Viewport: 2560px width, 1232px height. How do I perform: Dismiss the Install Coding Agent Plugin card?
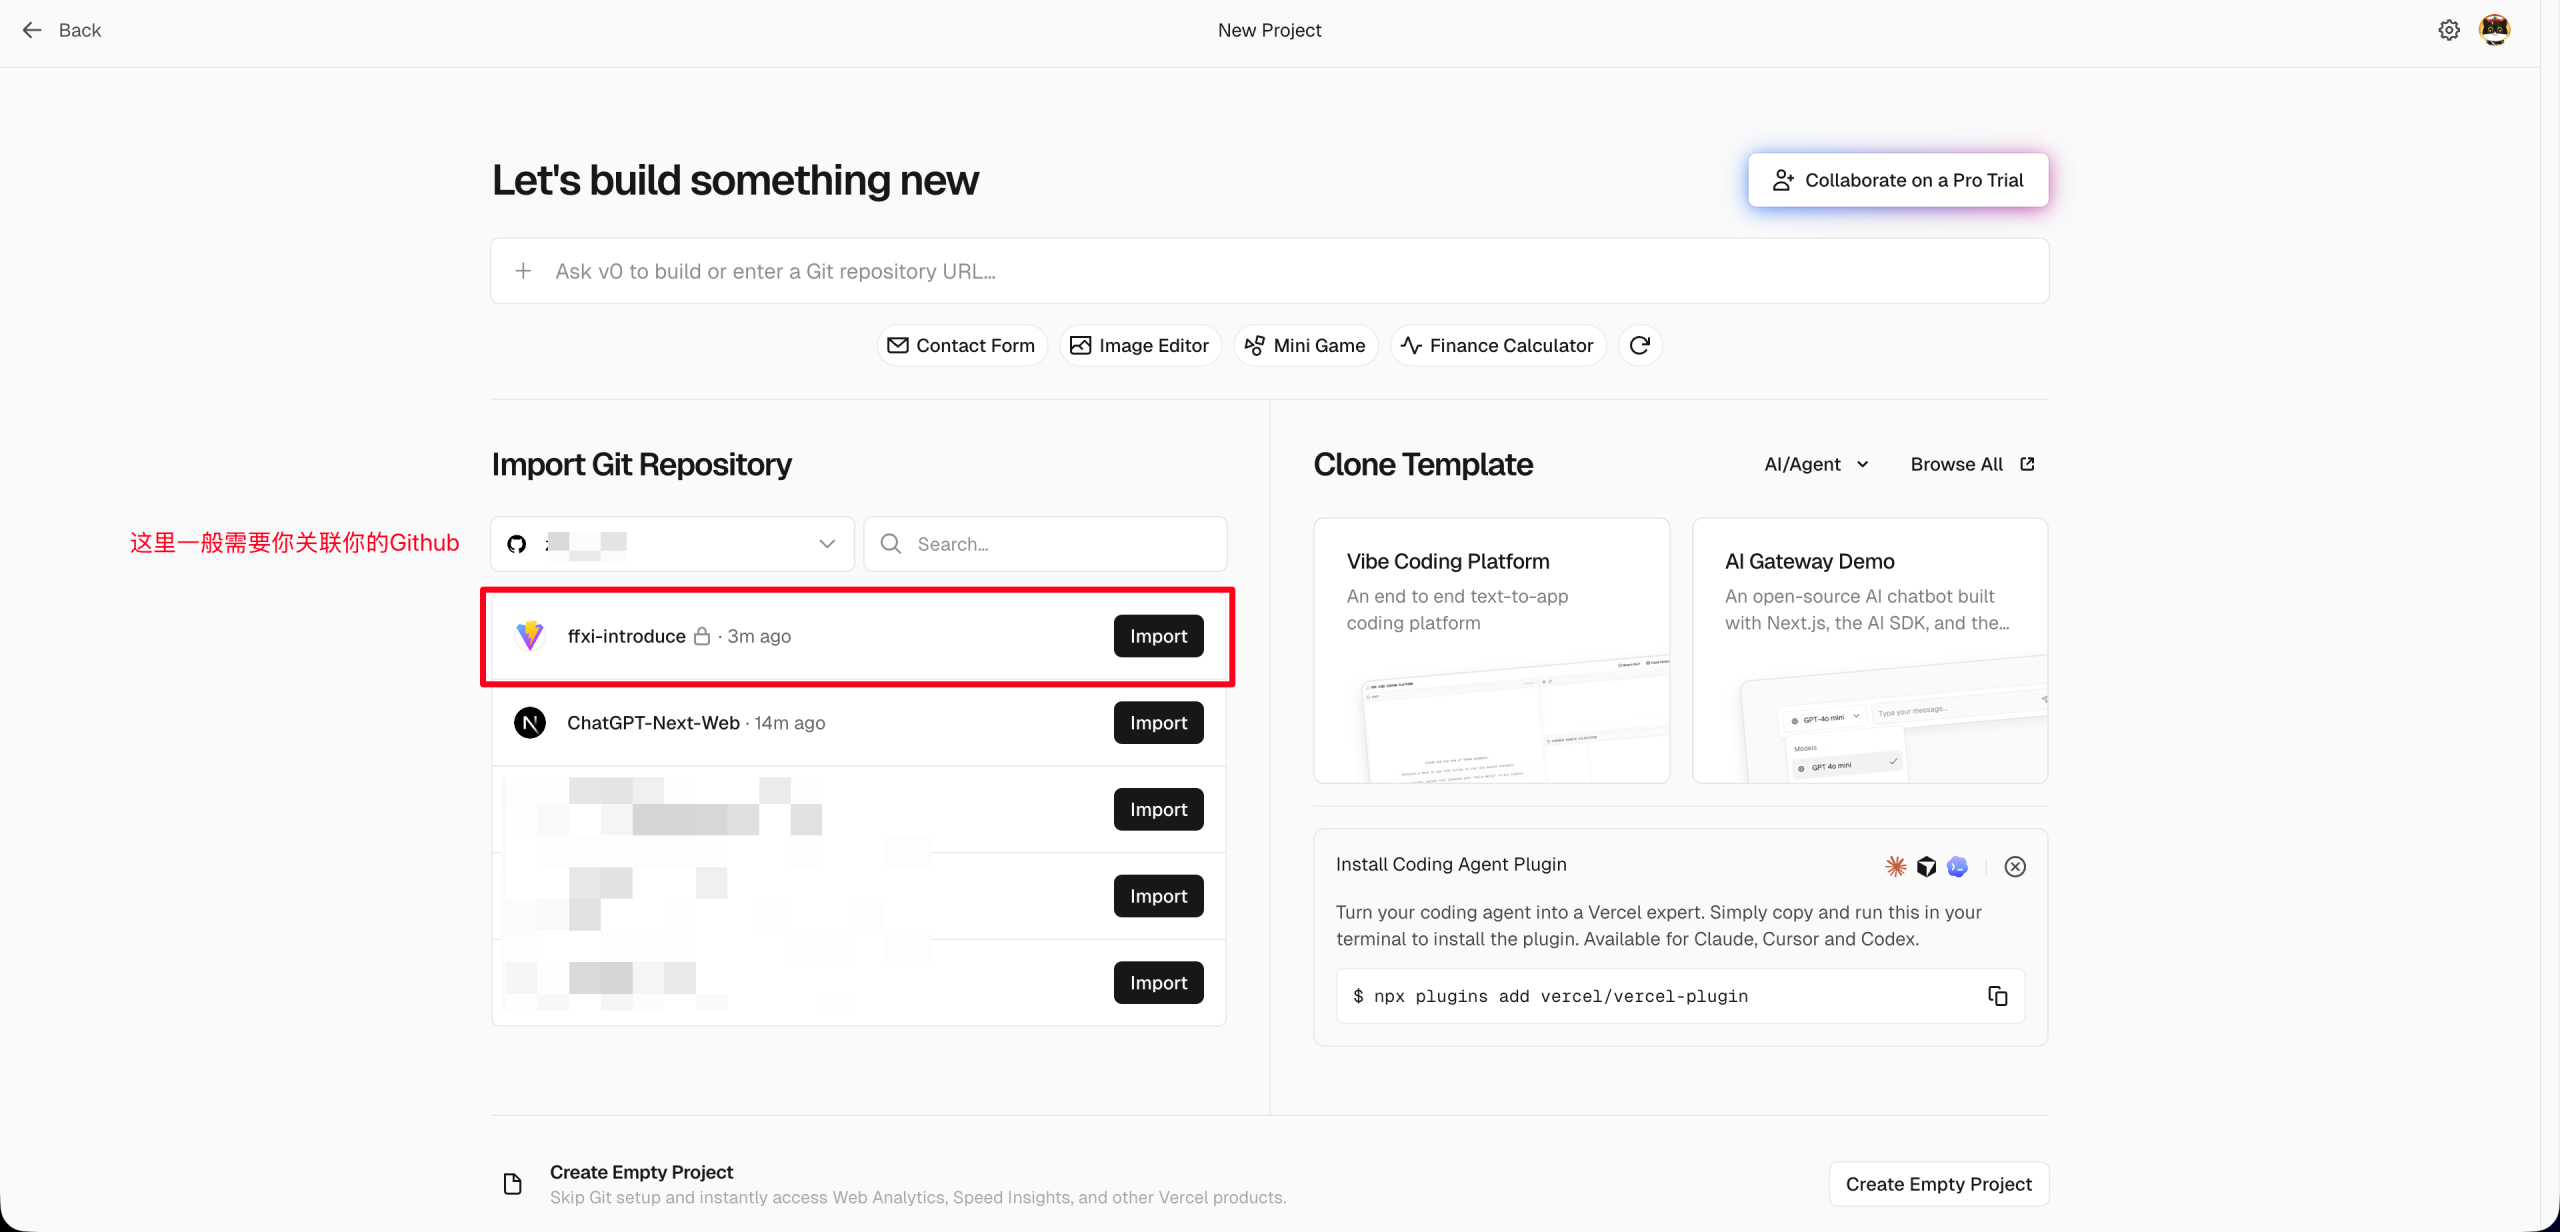pyautogui.click(x=2015, y=867)
